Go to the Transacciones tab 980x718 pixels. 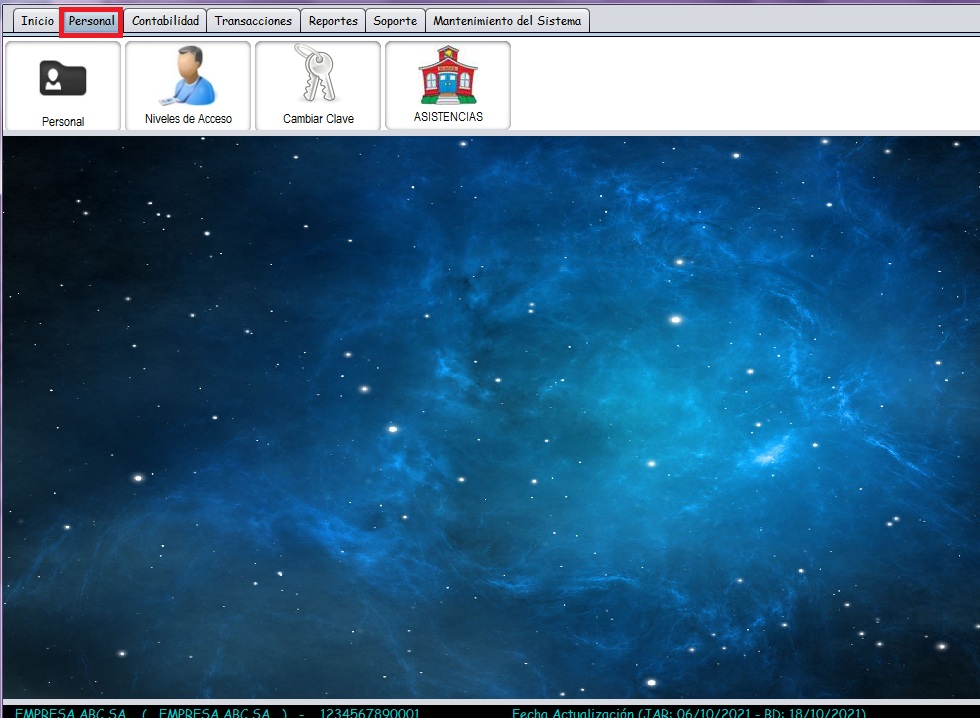(x=253, y=21)
